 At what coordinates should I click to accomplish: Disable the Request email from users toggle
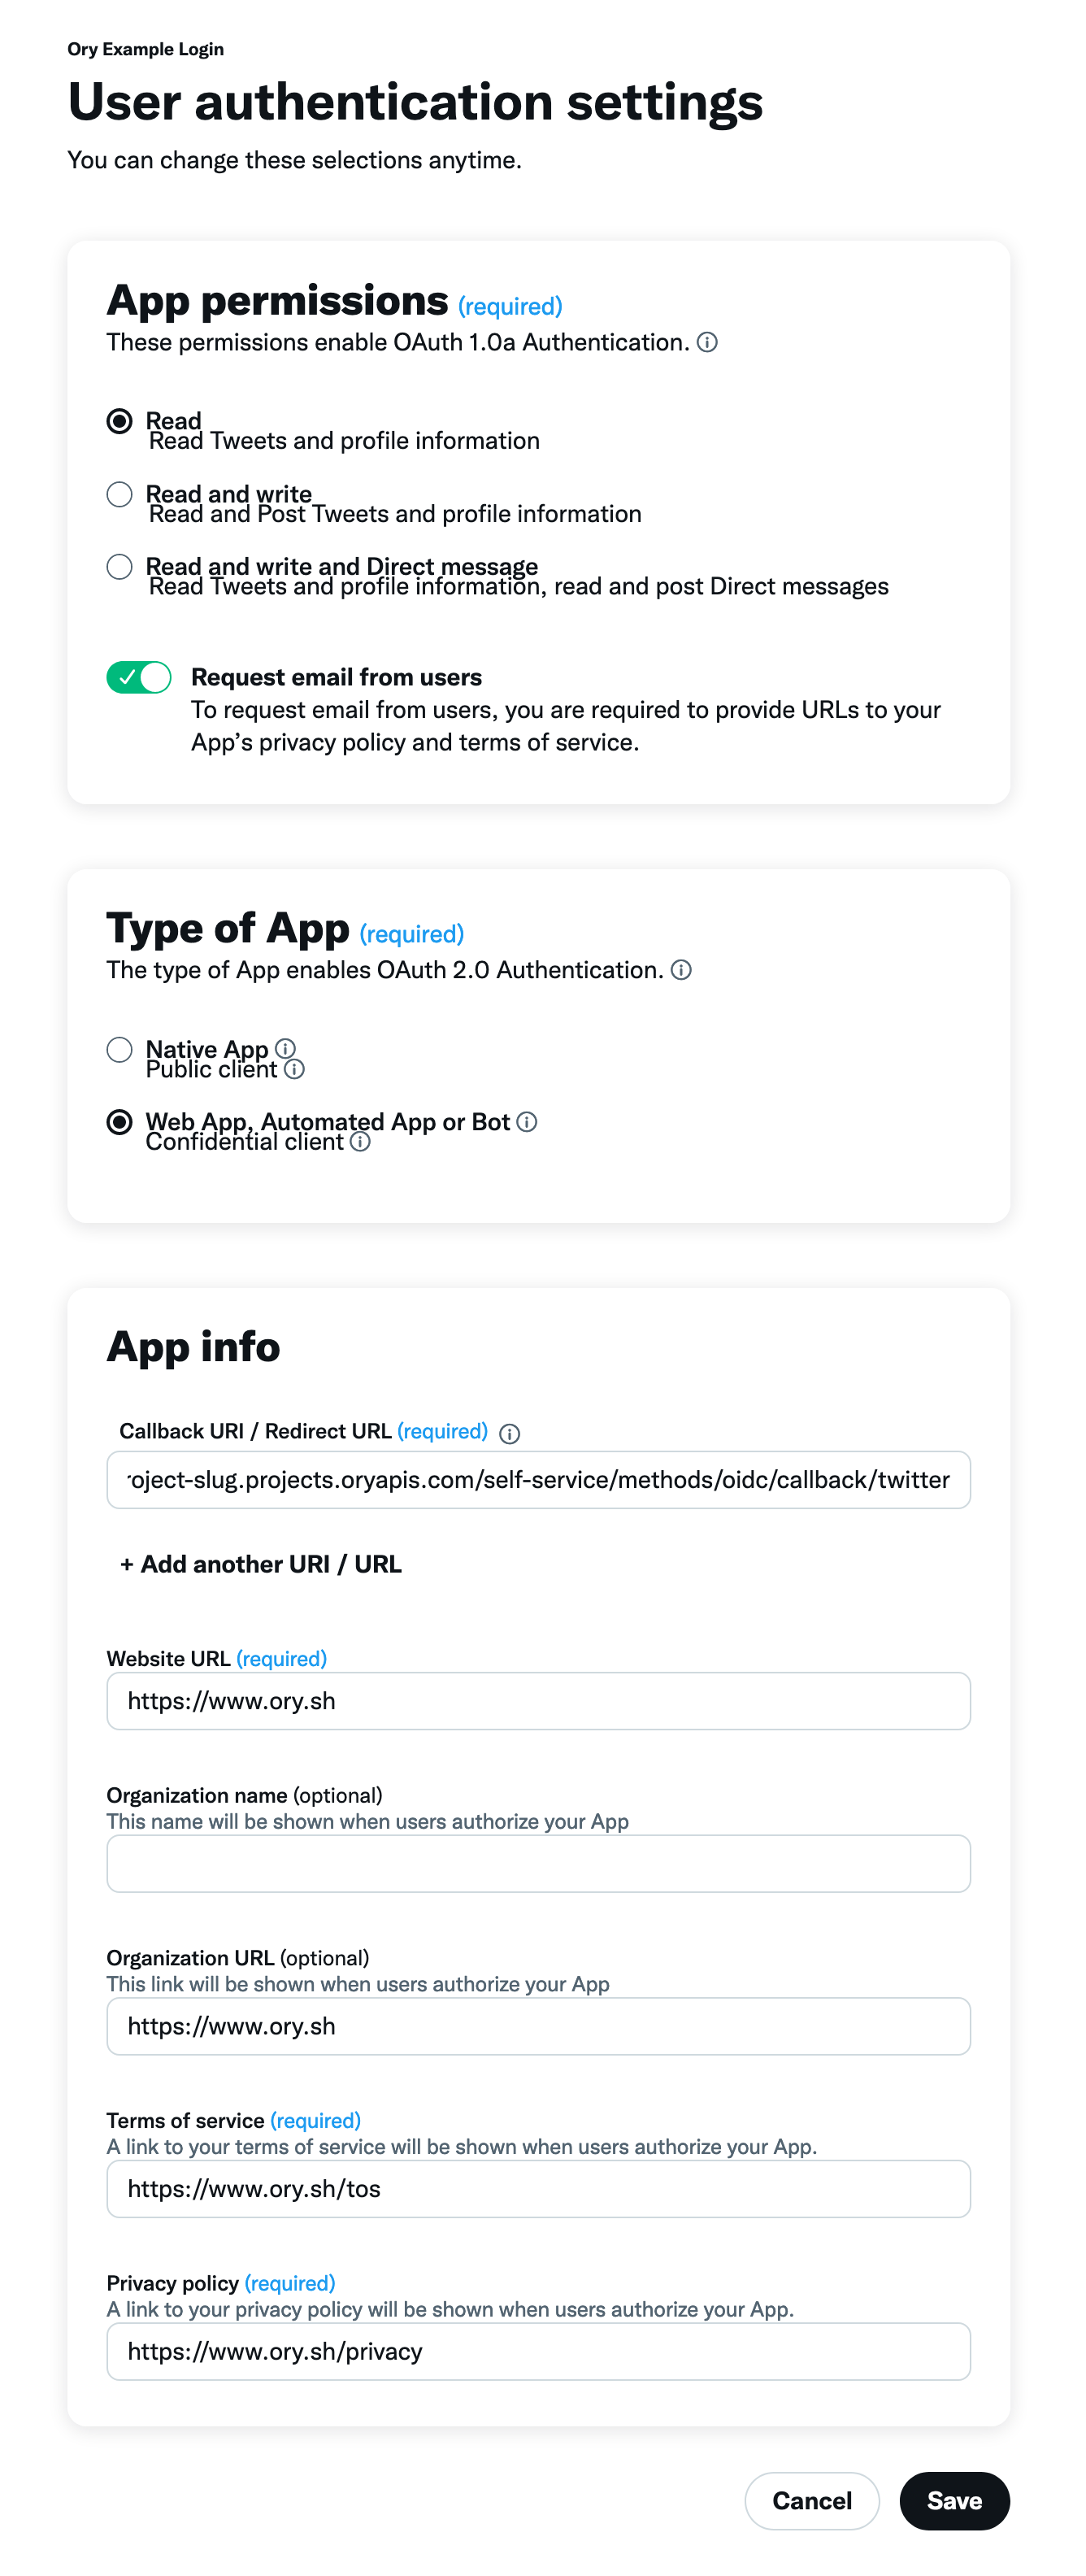[139, 678]
